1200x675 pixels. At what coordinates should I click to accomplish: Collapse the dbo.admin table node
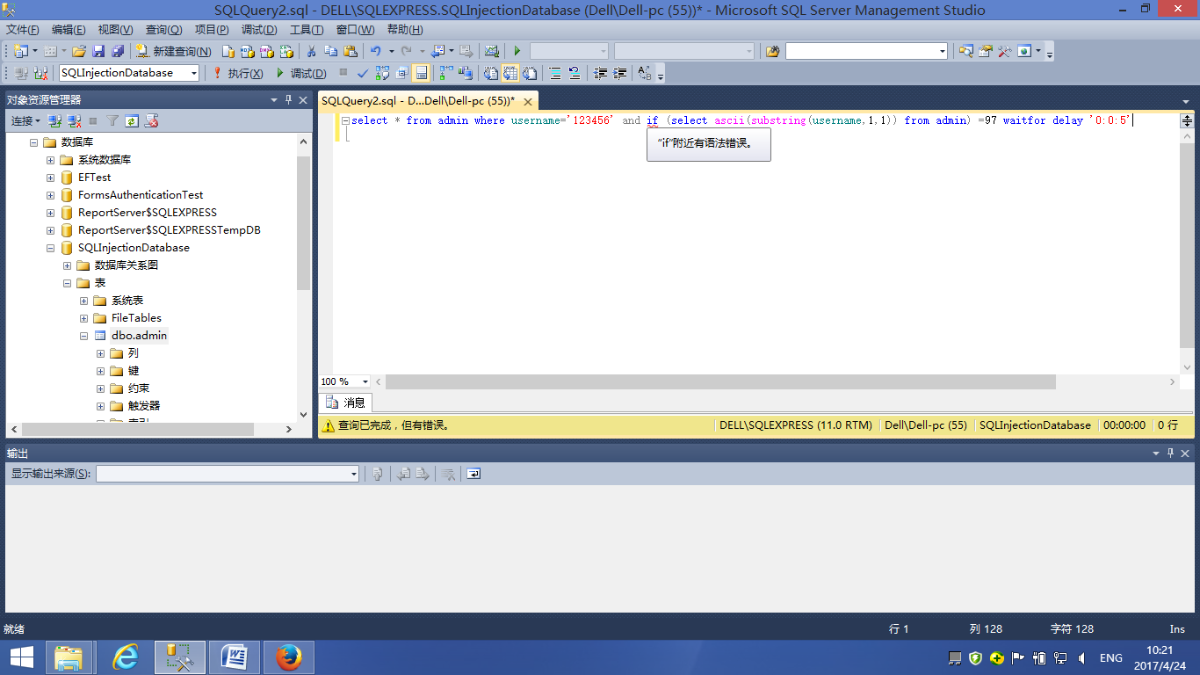pyautogui.click(x=84, y=335)
